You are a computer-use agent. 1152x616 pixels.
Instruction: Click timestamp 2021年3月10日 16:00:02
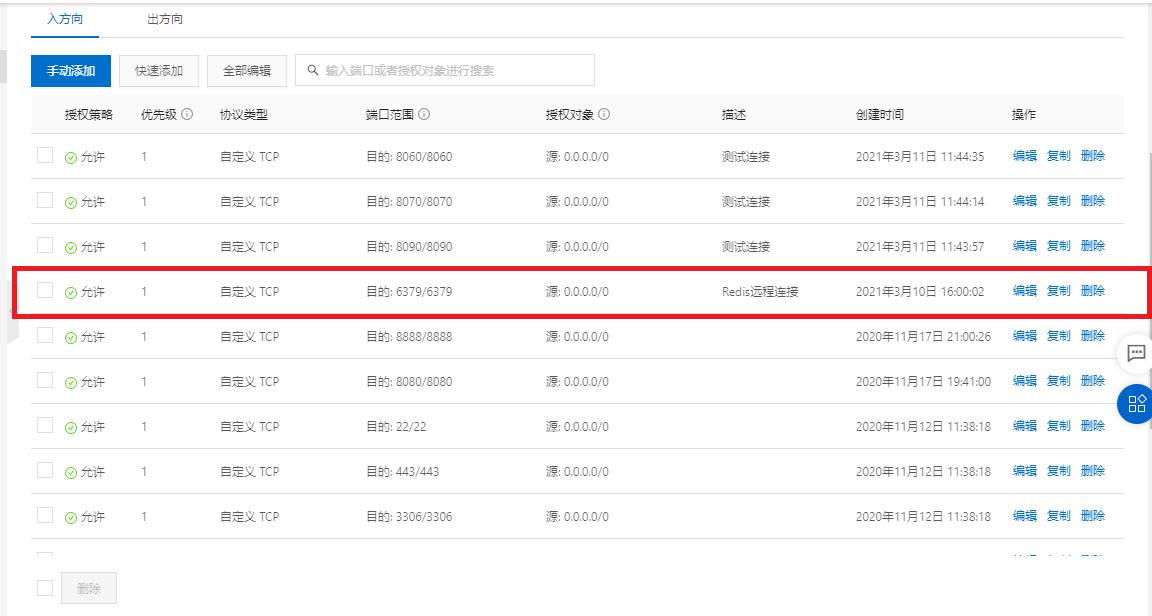tap(920, 292)
